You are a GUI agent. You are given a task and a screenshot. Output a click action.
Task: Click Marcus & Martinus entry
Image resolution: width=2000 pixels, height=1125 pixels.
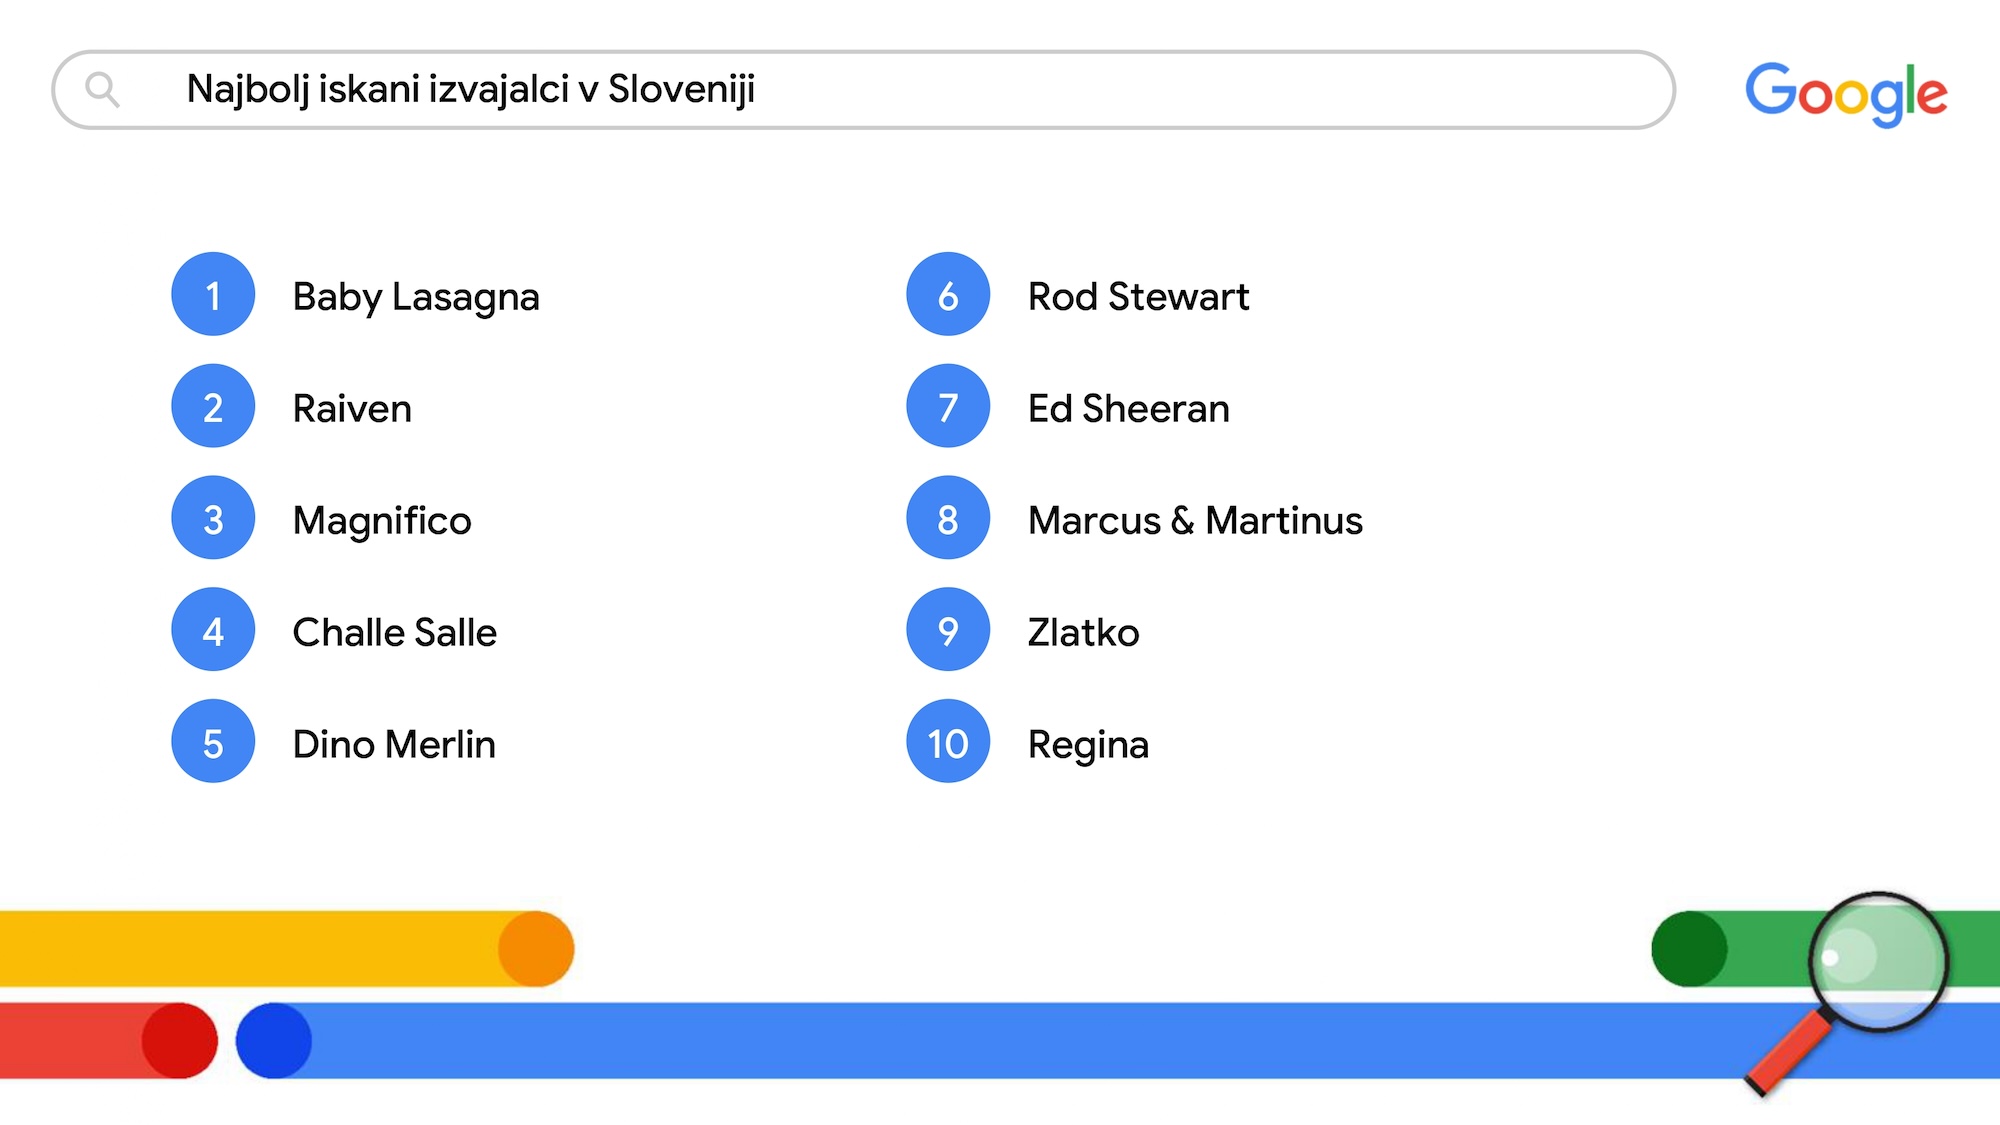[x=1195, y=521]
